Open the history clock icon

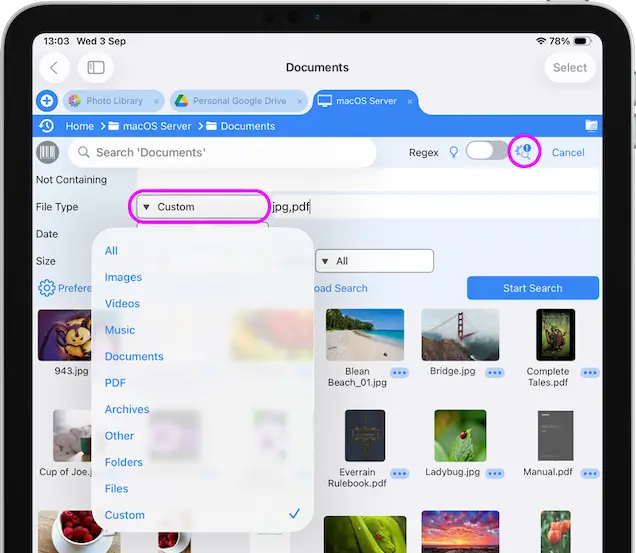coord(46,126)
